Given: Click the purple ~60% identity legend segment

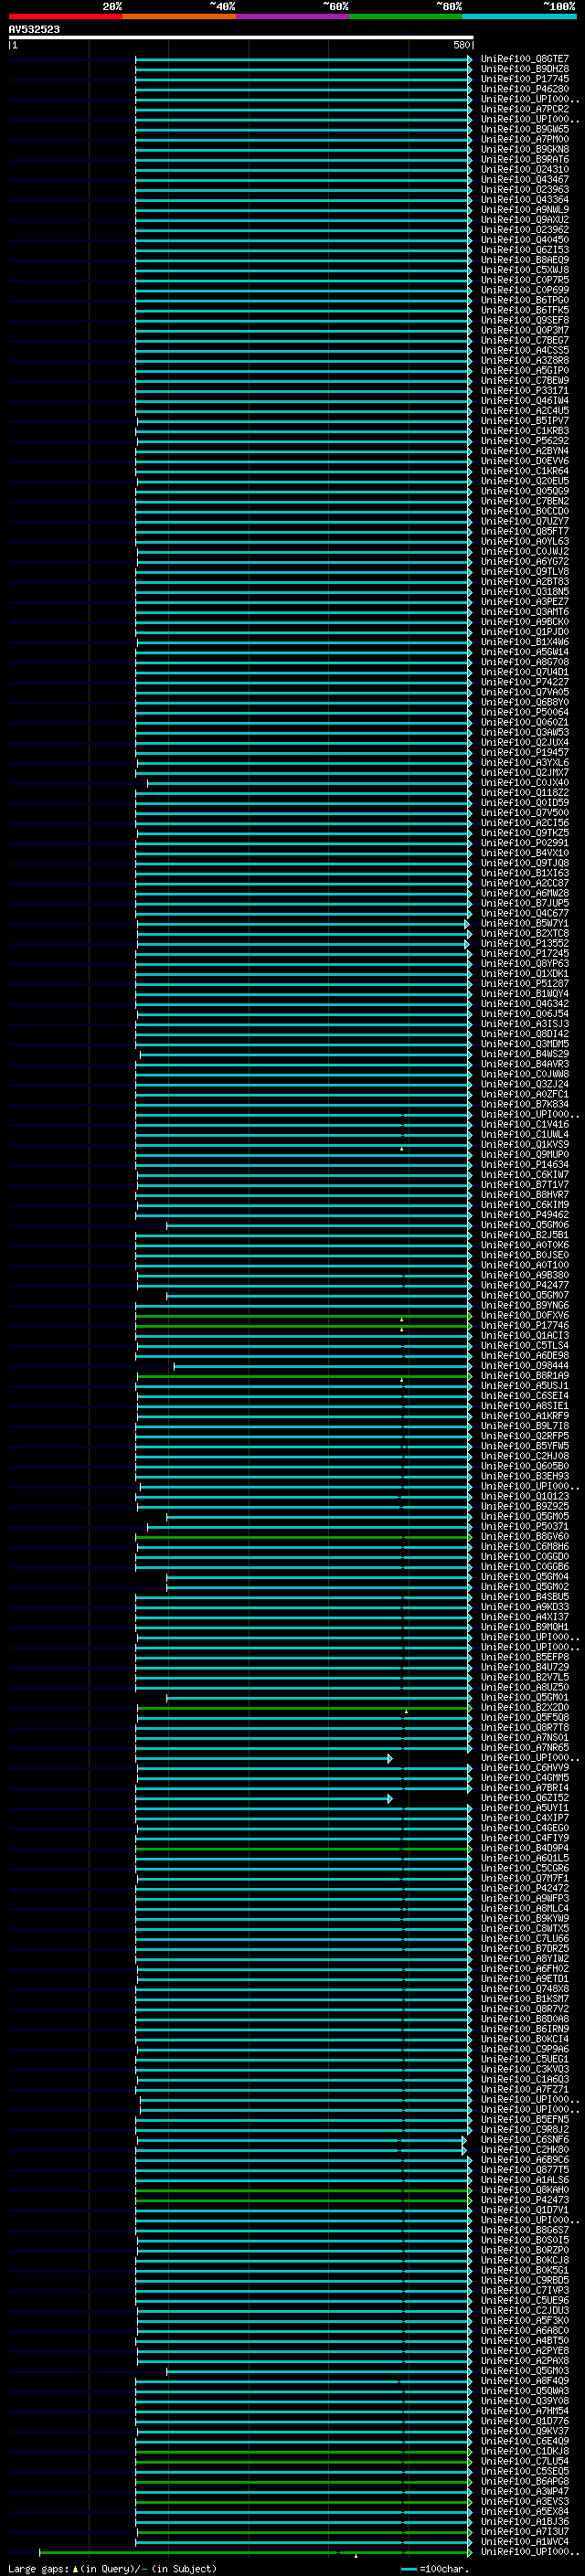Looking at the screenshot, I should click(292, 16).
